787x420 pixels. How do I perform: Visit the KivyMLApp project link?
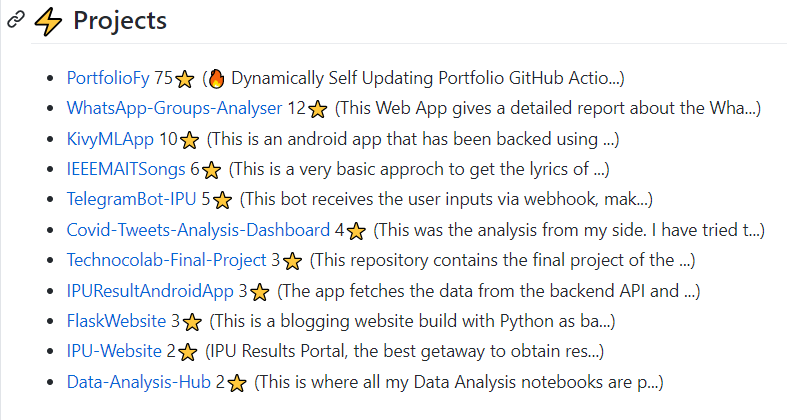[110, 139]
